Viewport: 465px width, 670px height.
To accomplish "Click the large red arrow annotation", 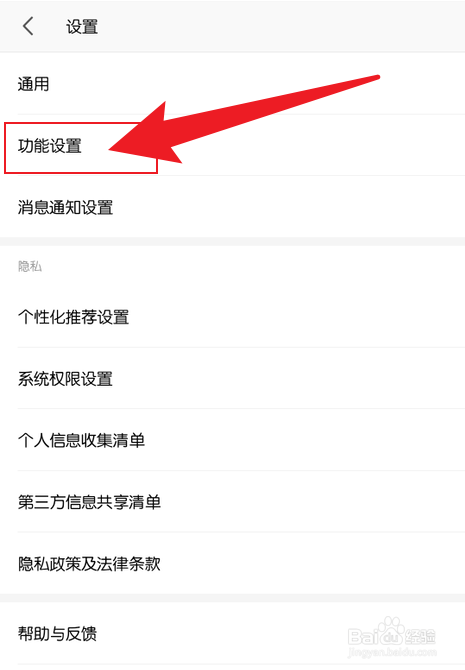I will coord(244,119).
